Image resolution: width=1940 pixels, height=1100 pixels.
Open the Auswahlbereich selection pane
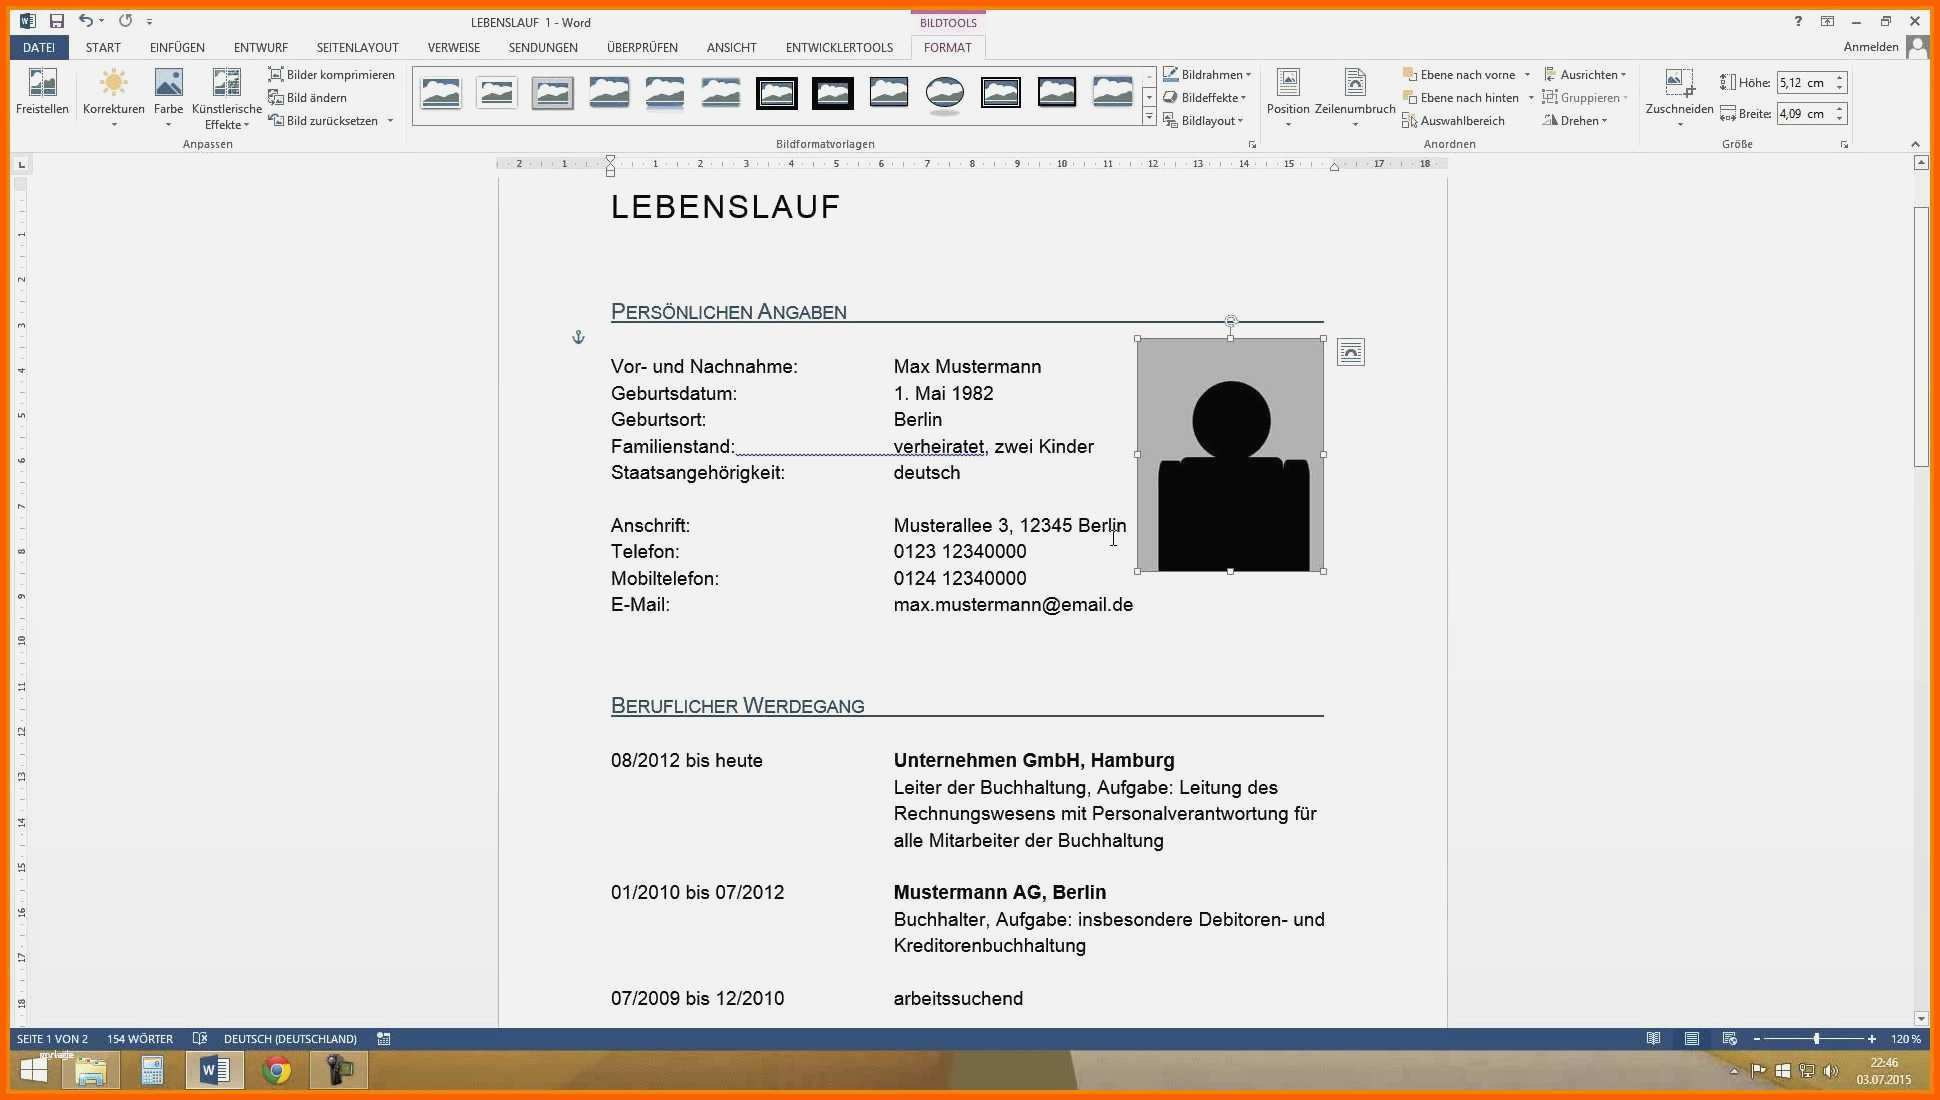[x=1454, y=121]
